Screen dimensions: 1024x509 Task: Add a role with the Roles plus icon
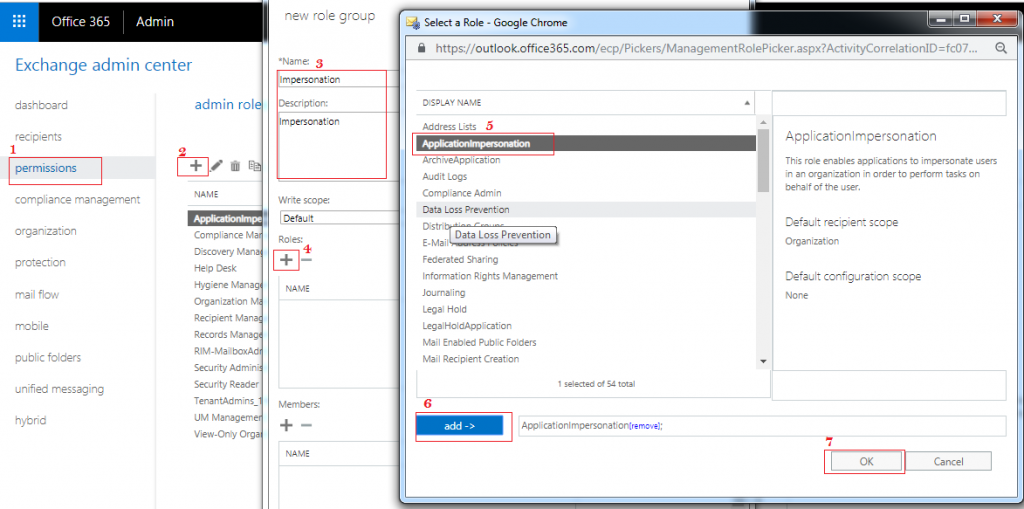pos(286,259)
